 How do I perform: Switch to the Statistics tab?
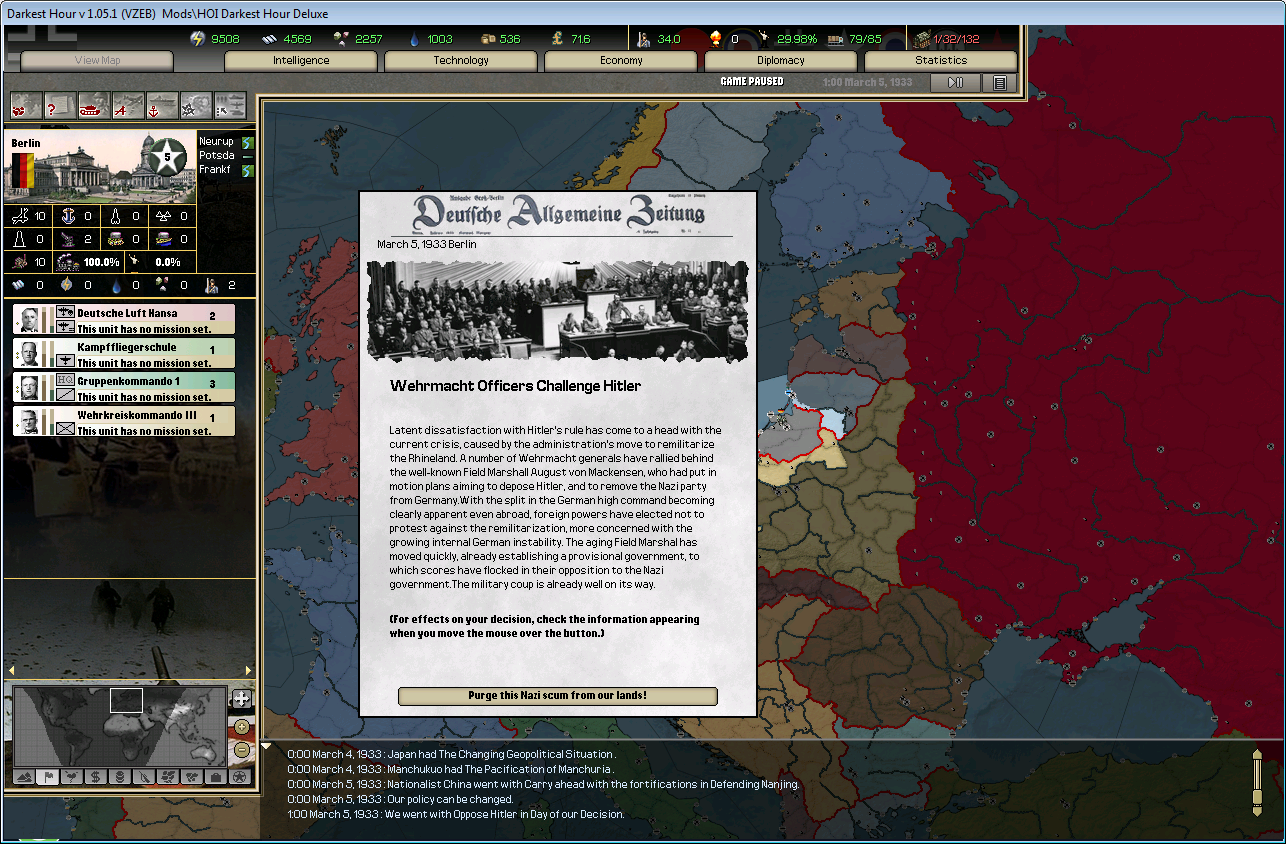[941, 61]
